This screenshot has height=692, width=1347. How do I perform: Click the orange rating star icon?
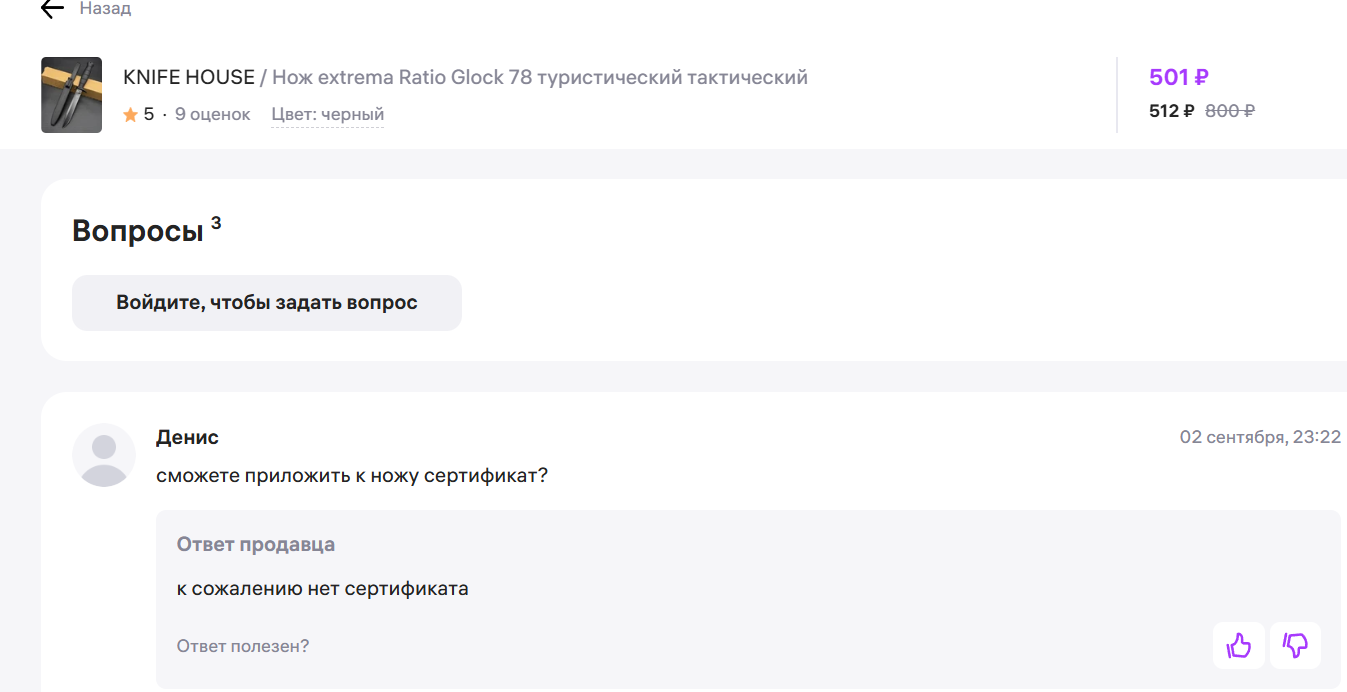click(x=130, y=115)
